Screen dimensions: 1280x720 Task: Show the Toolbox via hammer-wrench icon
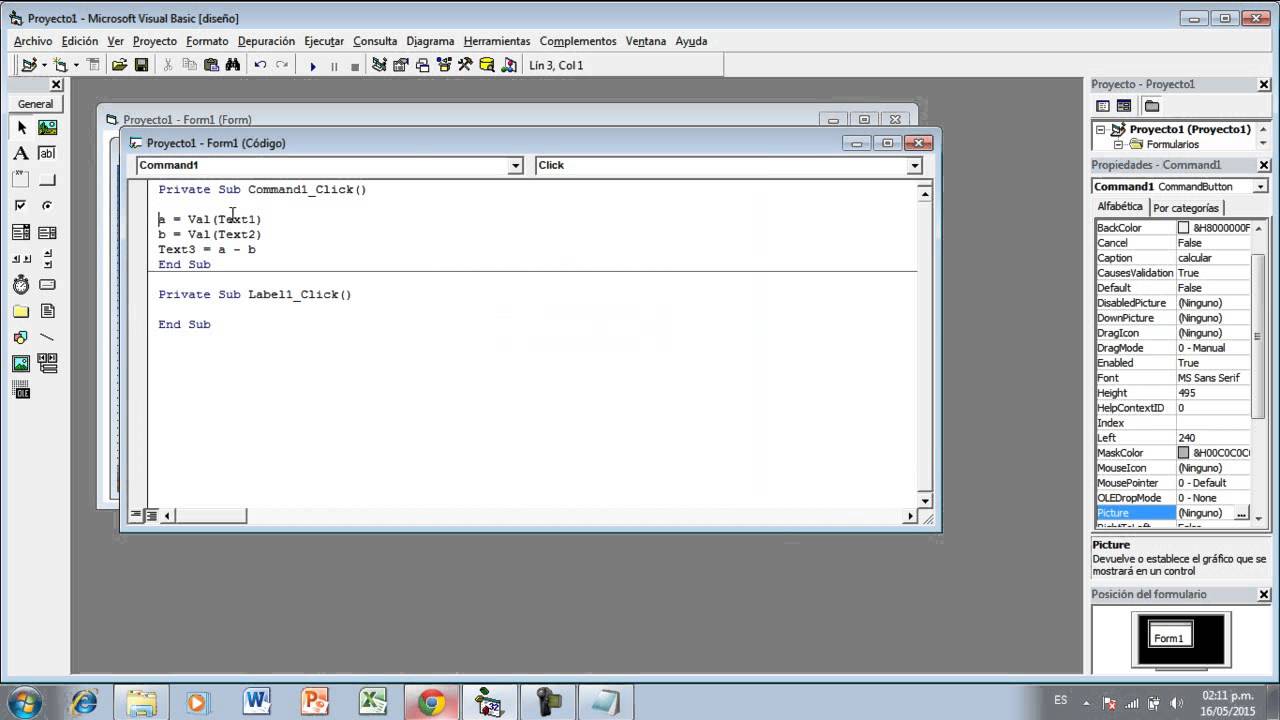point(465,65)
